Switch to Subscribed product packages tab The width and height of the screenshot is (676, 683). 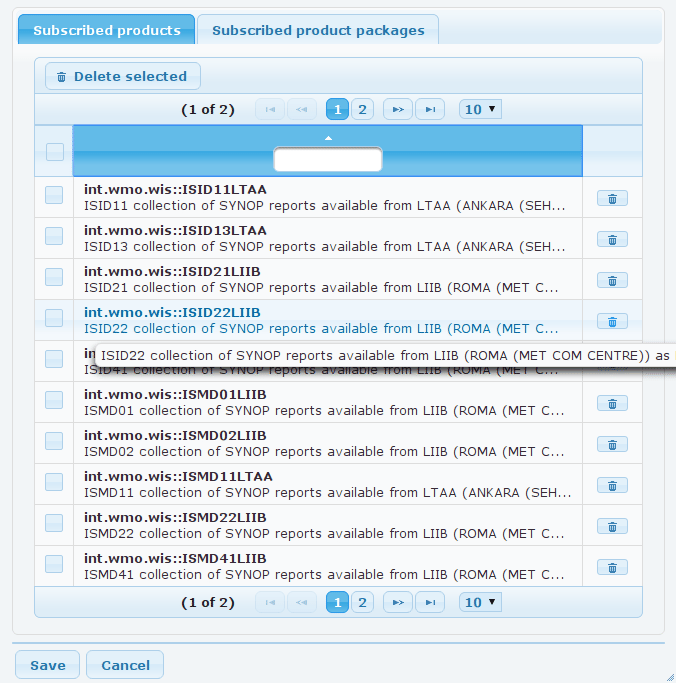(x=318, y=30)
